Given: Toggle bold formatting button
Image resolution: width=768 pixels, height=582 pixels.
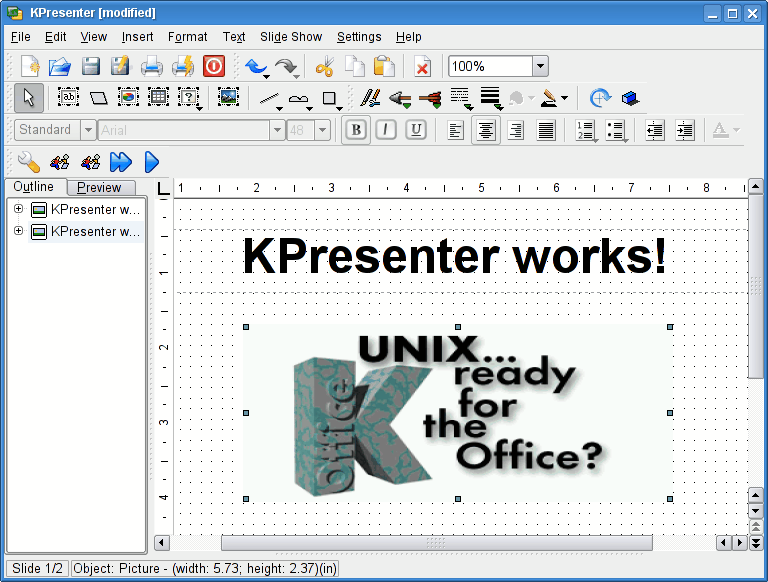Looking at the screenshot, I should coord(355,130).
